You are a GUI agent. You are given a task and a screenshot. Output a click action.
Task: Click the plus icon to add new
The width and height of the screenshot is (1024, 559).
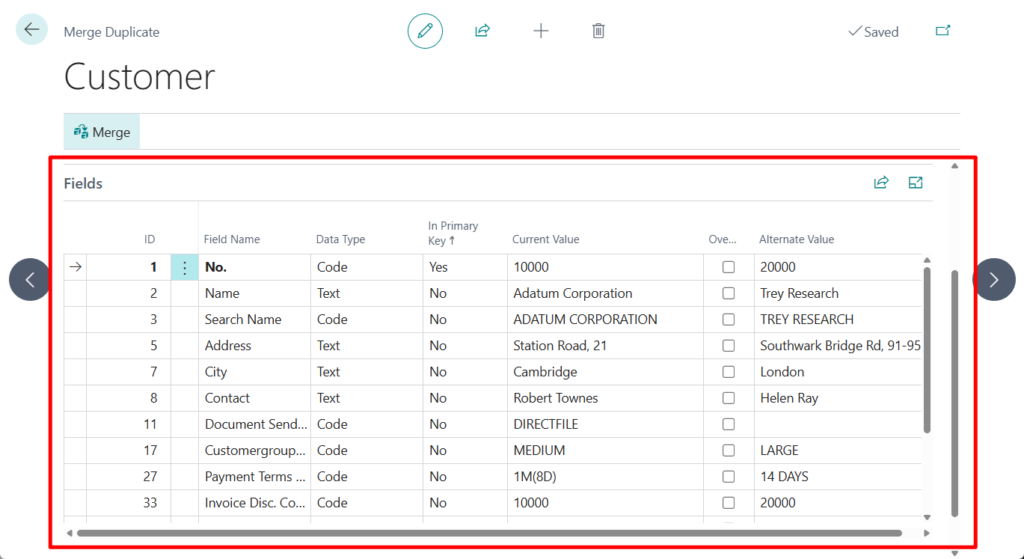click(x=541, y=31)
